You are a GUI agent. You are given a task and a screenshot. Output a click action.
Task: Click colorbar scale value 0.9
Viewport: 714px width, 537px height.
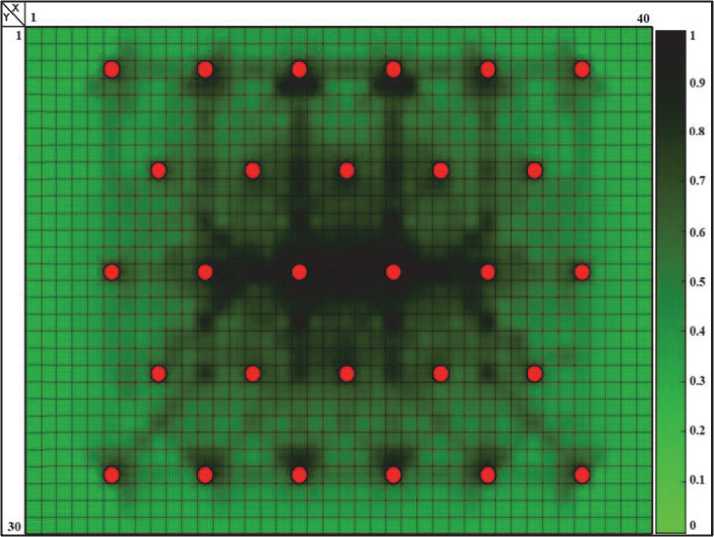click(x=697, y=82)
